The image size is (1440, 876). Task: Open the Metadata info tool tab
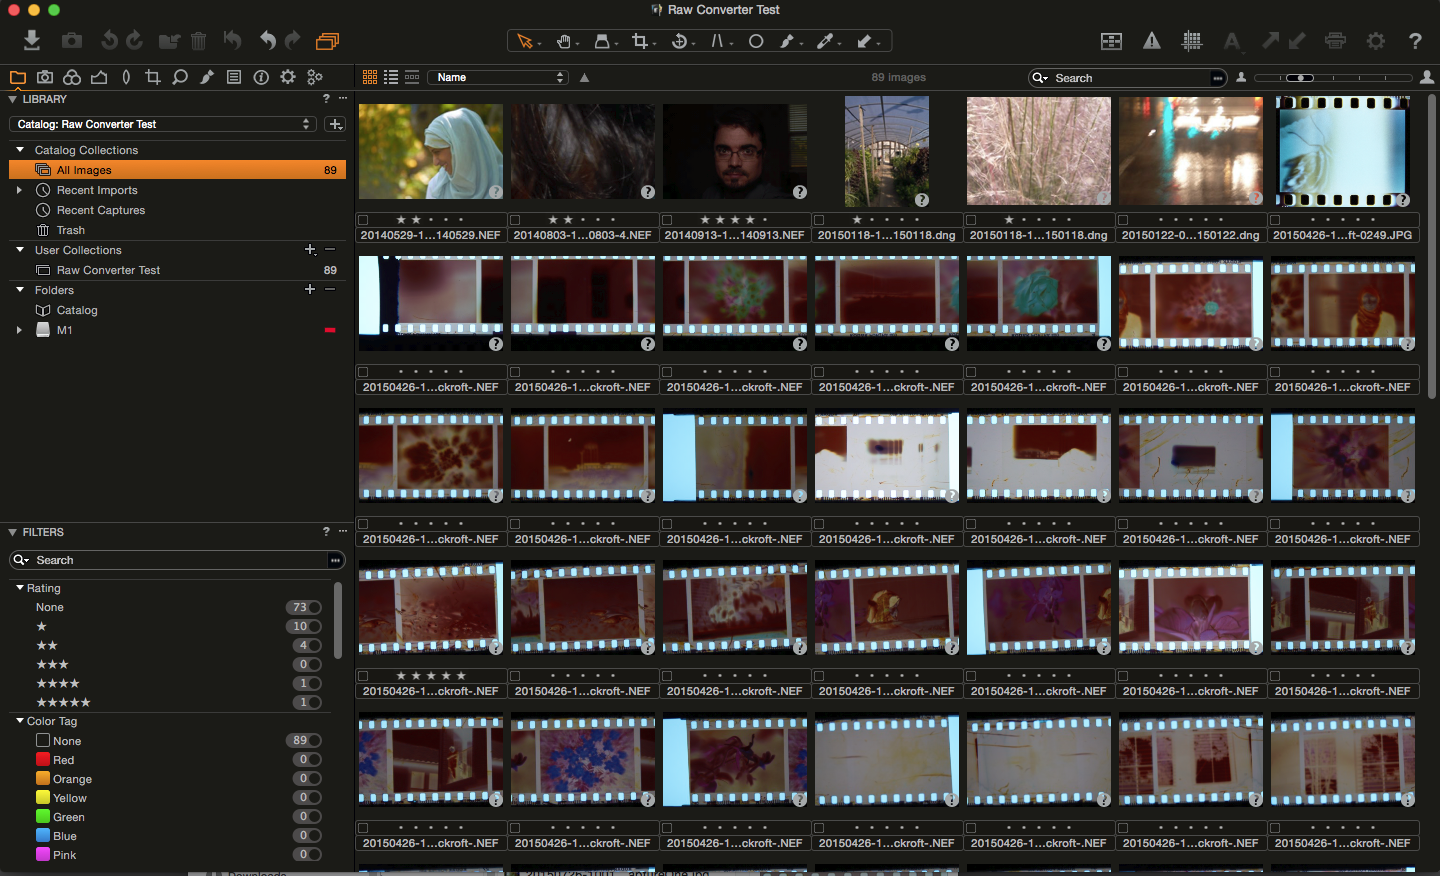click(x=261, y=77)
